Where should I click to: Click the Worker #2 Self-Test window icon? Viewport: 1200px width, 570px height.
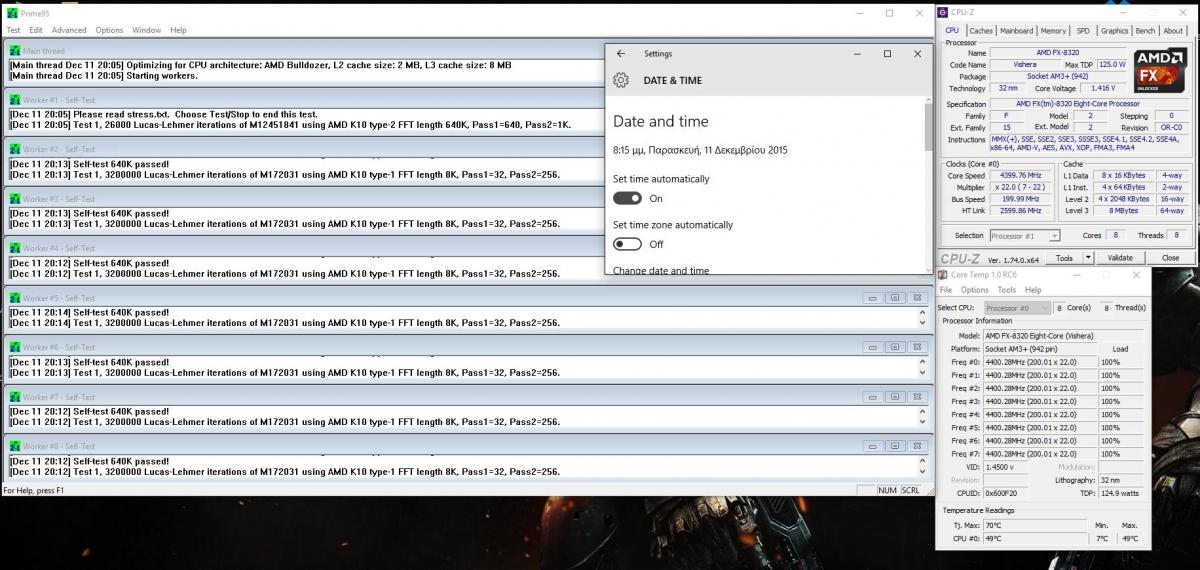pos(15,149)
